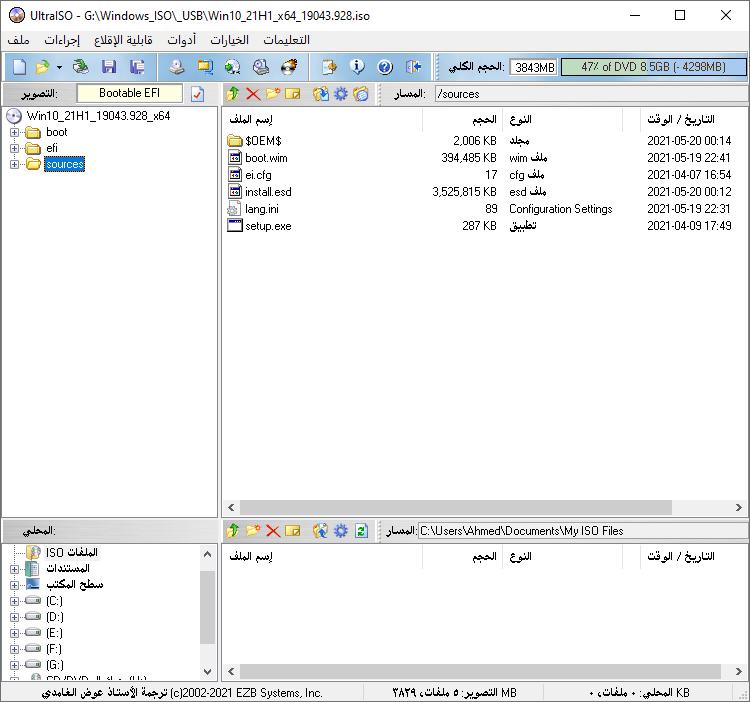Open the recent files dropdown arrow
Image resolution: width=750 pixels, height=702 pixels.
[x=59, y=67]
